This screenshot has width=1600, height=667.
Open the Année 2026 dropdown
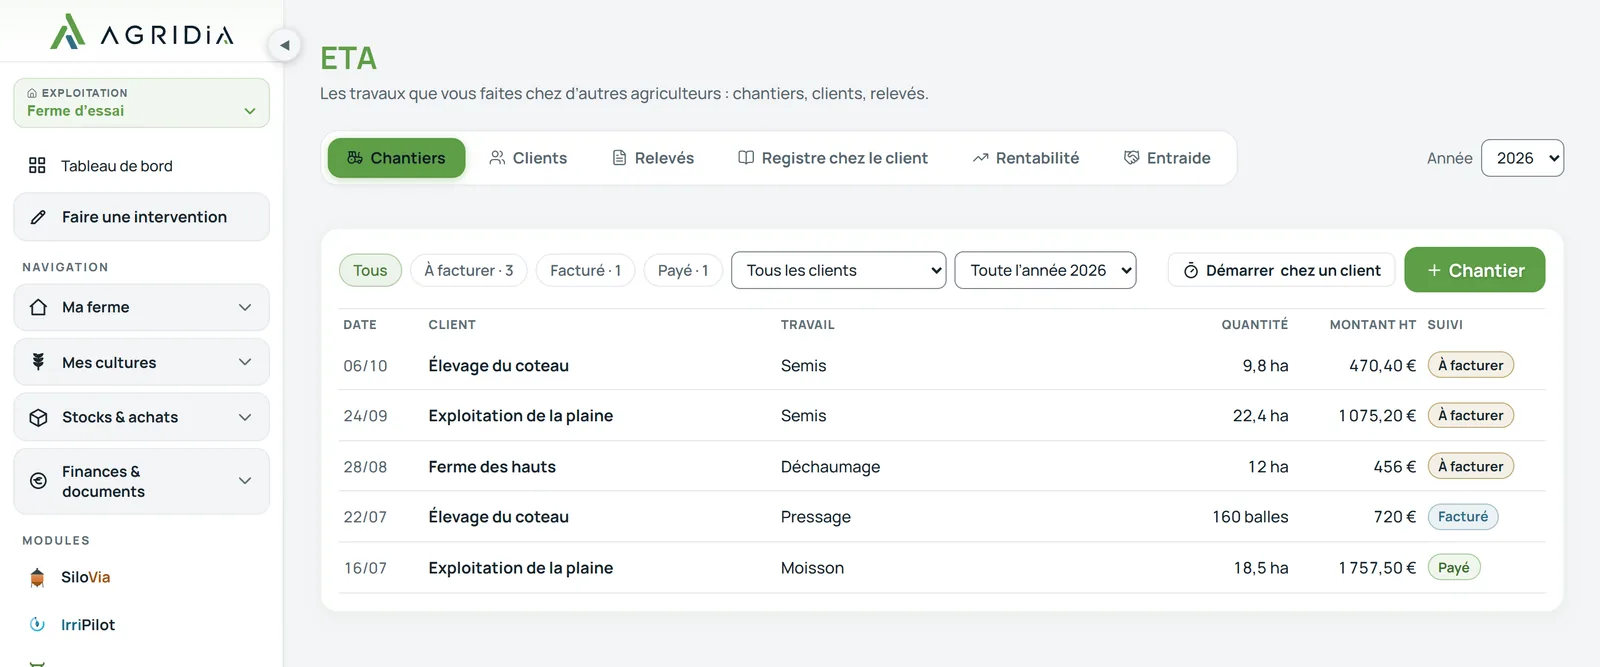click(x=1522, y=158)
